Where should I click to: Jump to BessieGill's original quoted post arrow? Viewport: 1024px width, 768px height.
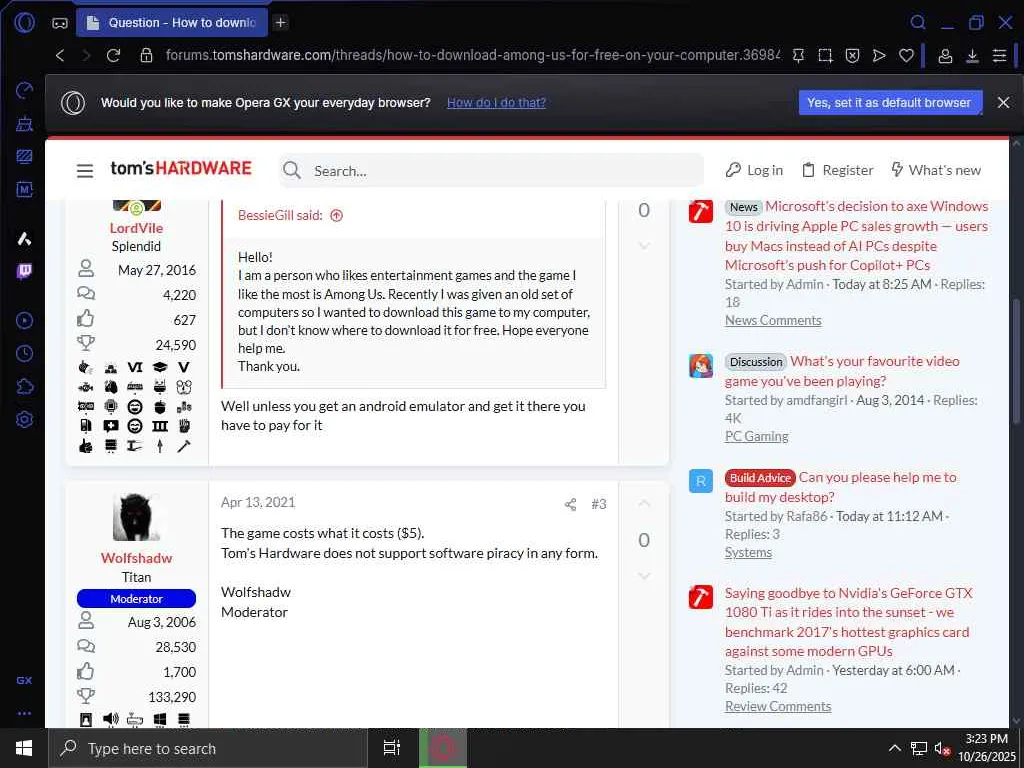coord(336,216)
